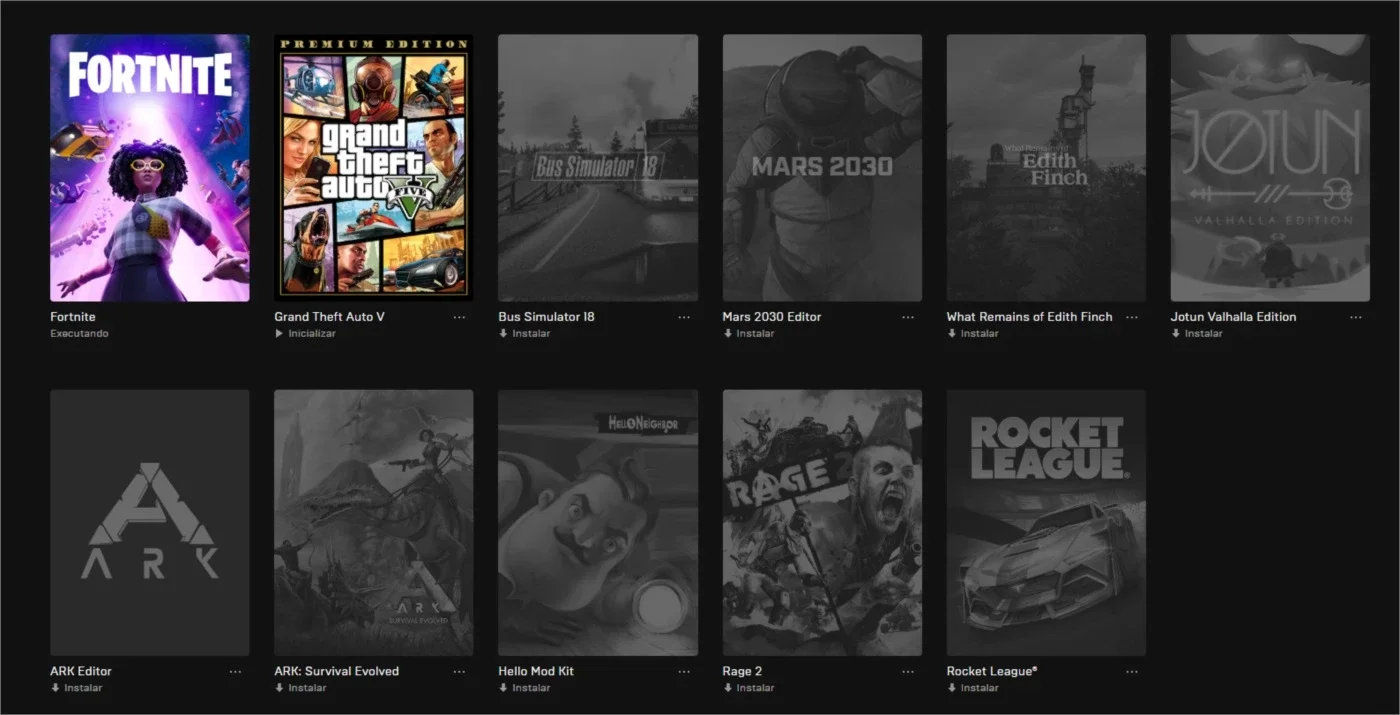Click the Mars 2030 Editor title label
Image resolution: width=1400 pixels, height=715 pixels.
click(771, 317)
